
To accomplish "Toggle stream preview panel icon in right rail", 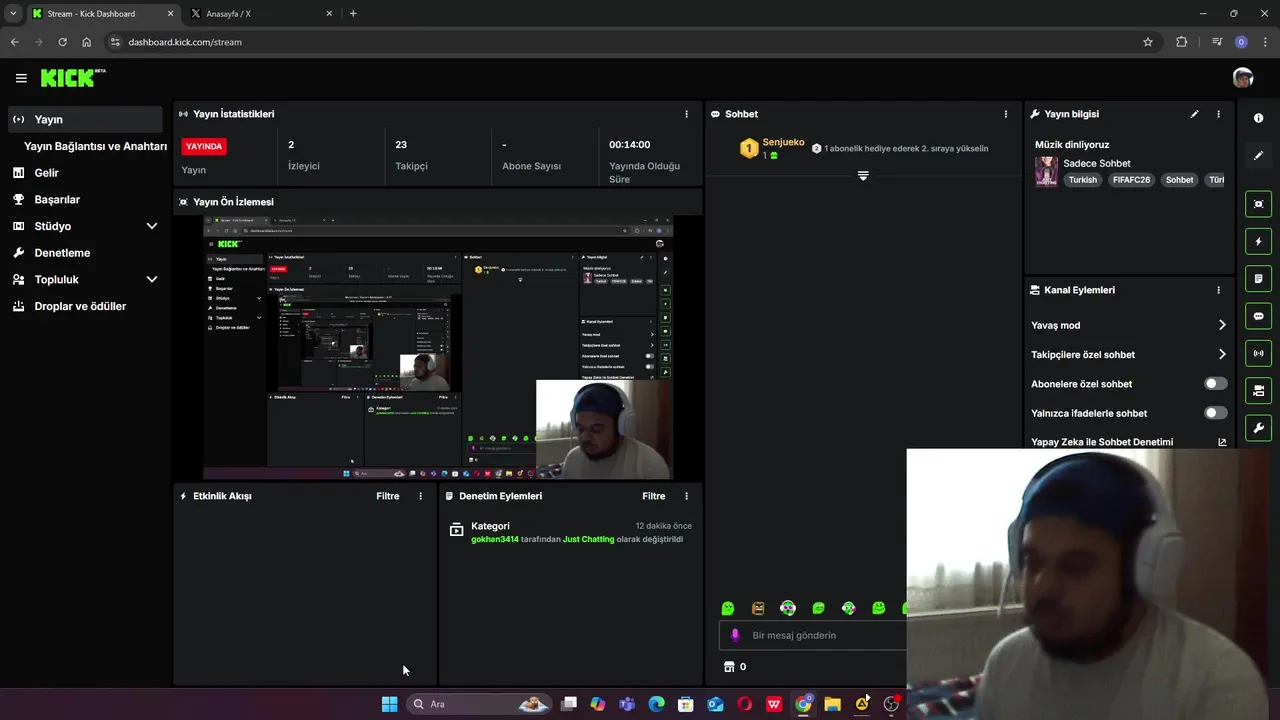I will coord(1258,204).
